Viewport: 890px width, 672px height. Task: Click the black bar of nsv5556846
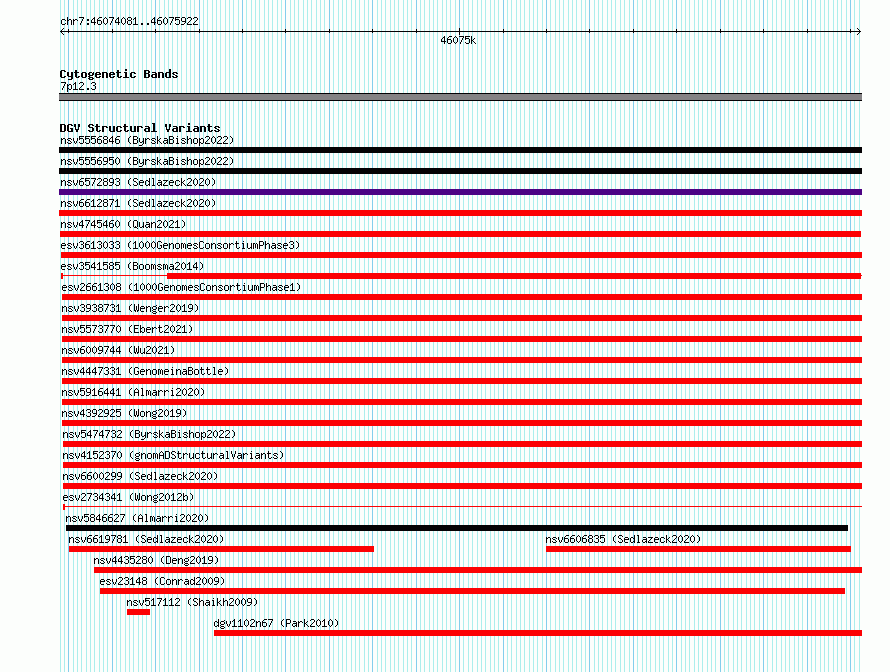(x=460, y=150)
